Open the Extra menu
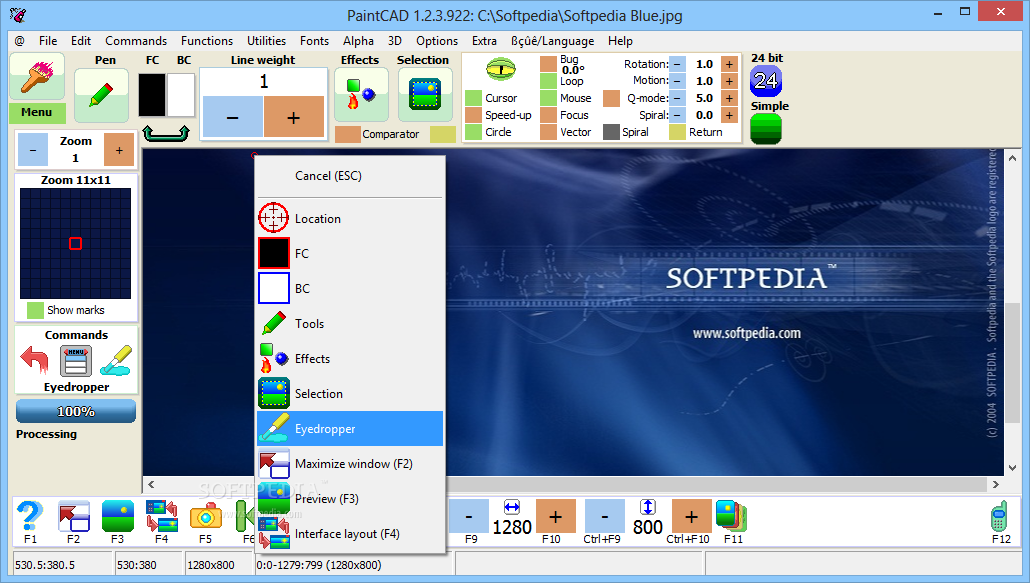The height and width of the screenshot is (583, 1030). click(484, 41)
